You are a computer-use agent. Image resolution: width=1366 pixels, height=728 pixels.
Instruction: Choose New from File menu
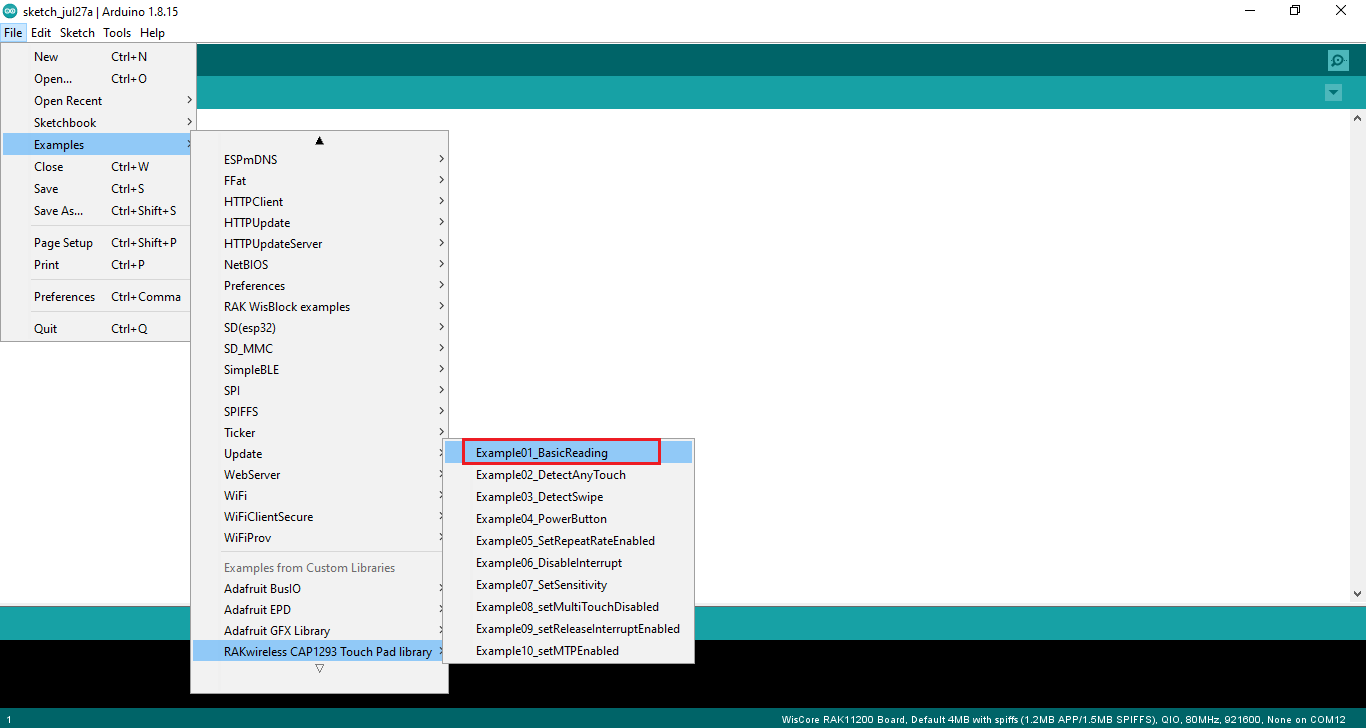click(x=98, y=57)
